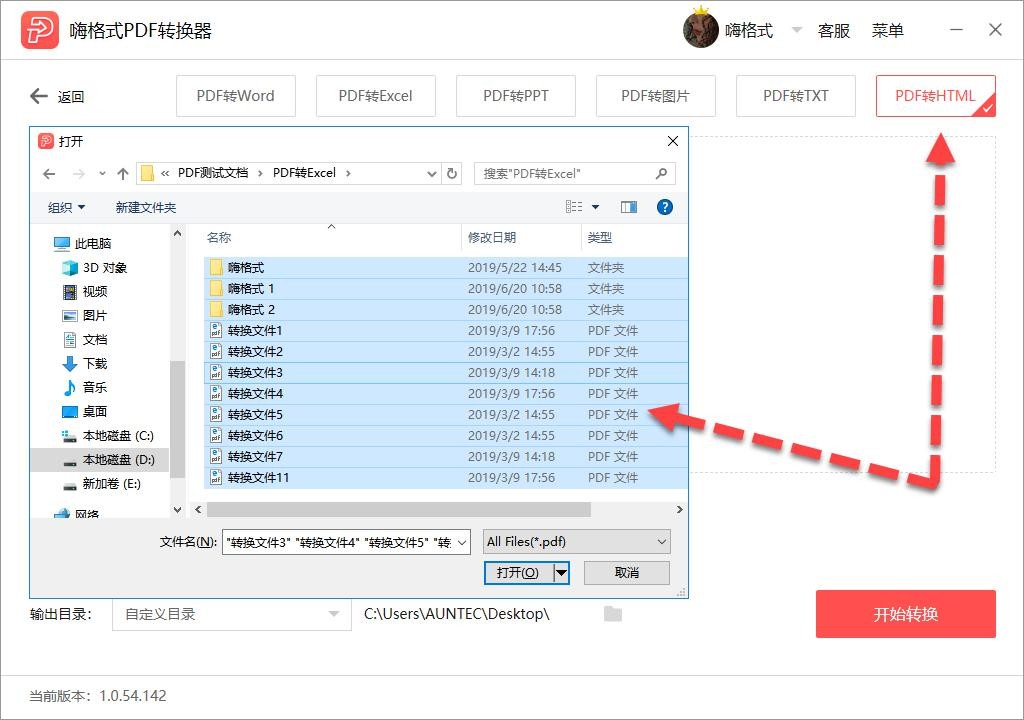Switch to the PDF转PPT tab
The image size is (1024, 720).
click(515, 96)
